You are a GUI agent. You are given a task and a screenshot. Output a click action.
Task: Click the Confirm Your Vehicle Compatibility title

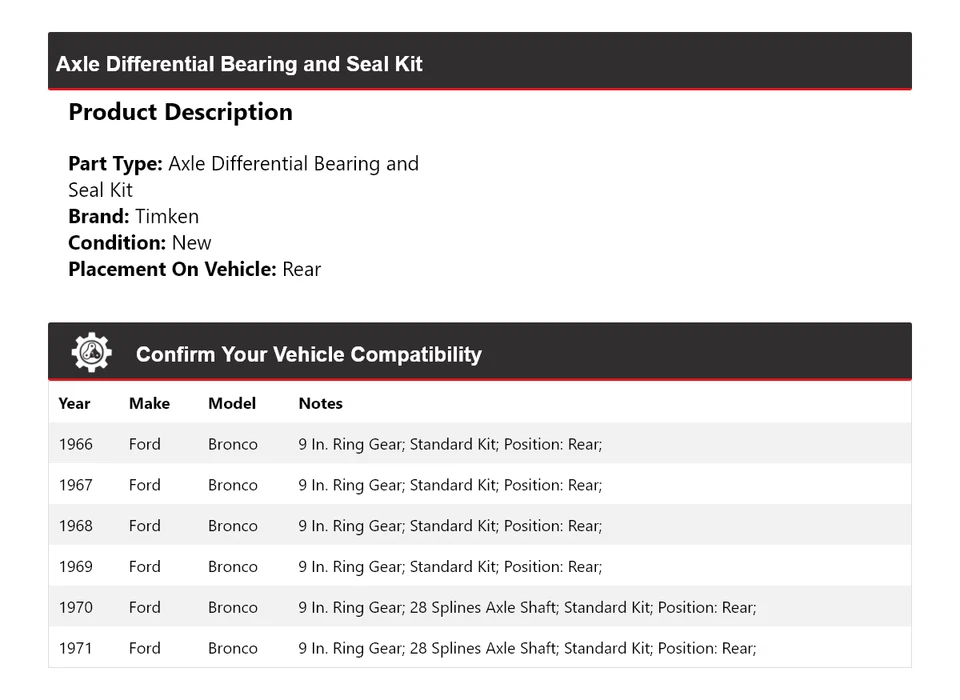[308, 355]
